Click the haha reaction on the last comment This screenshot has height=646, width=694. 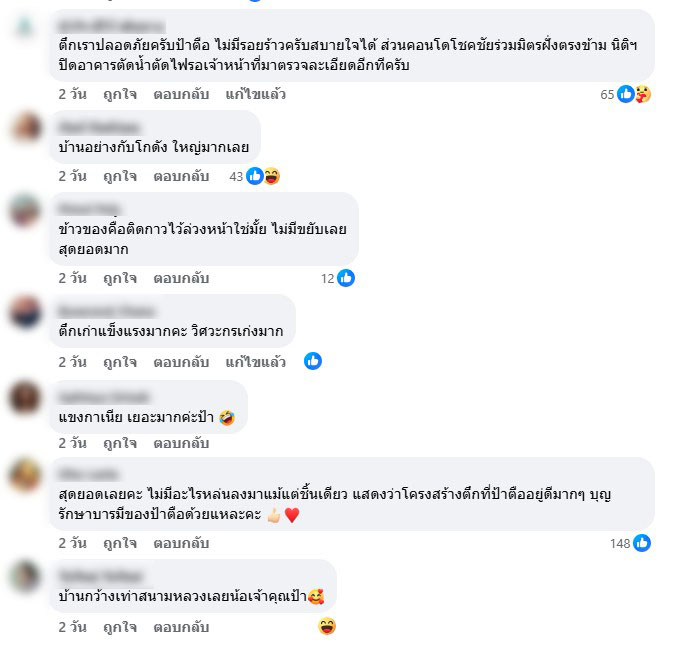[x=327, y=626]
